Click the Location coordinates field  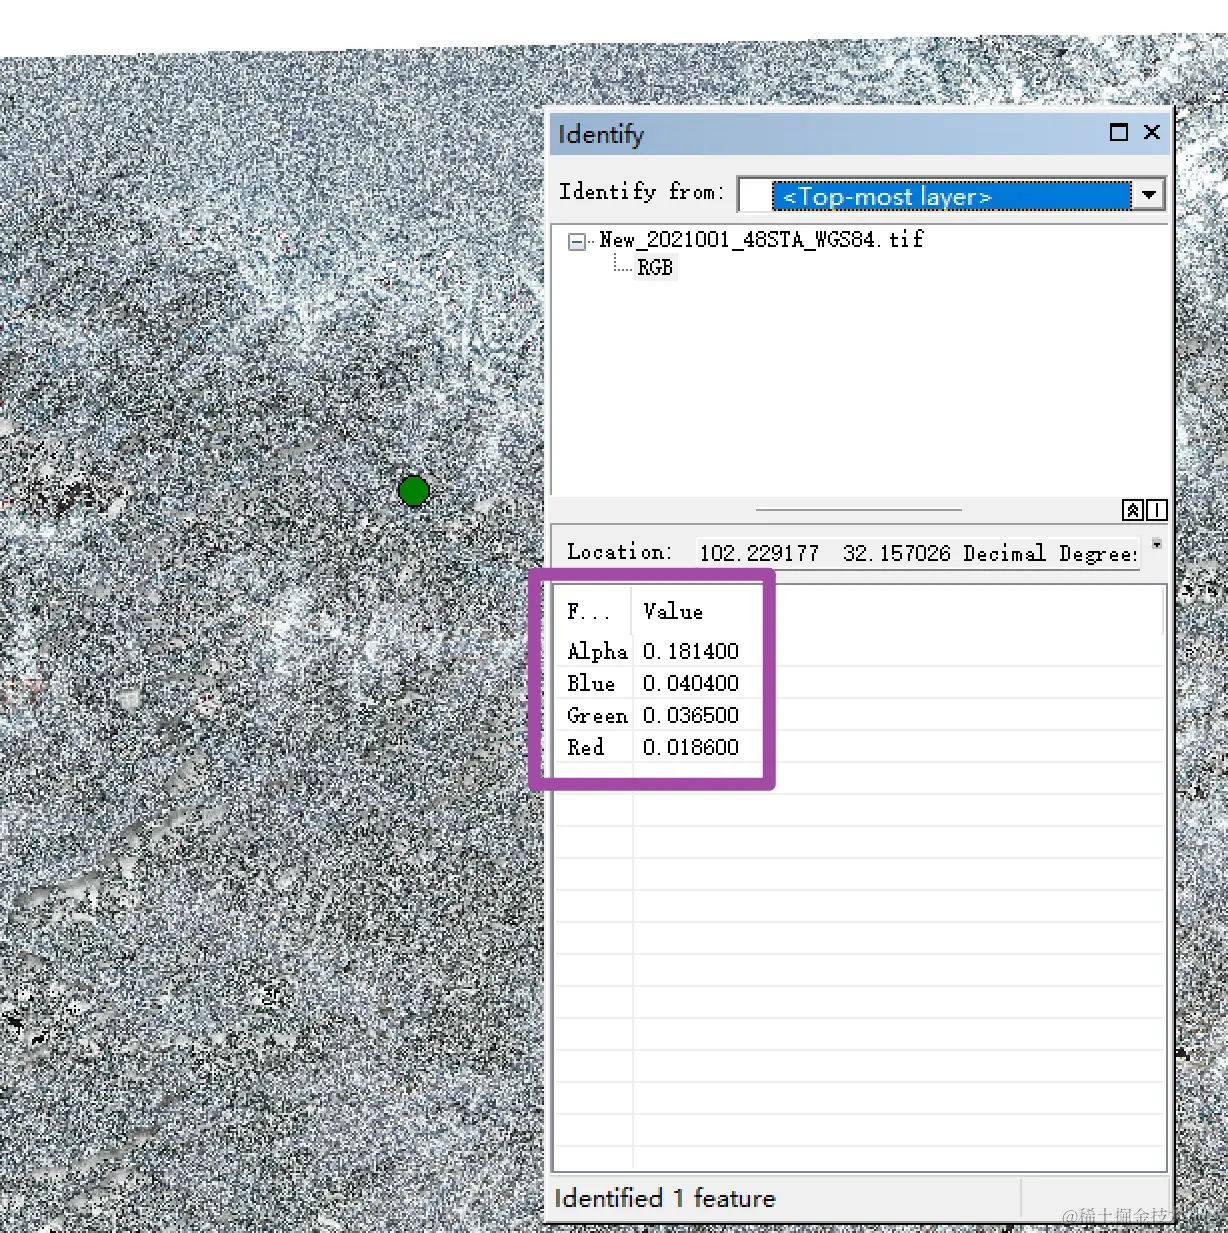tap(918, 553)
